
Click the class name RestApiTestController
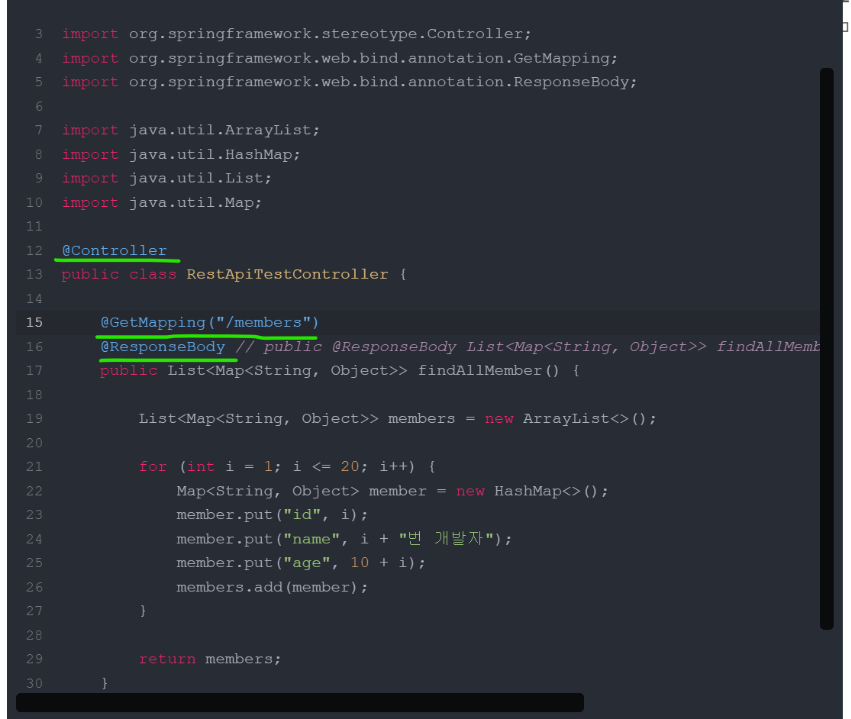tap(287, 274)
